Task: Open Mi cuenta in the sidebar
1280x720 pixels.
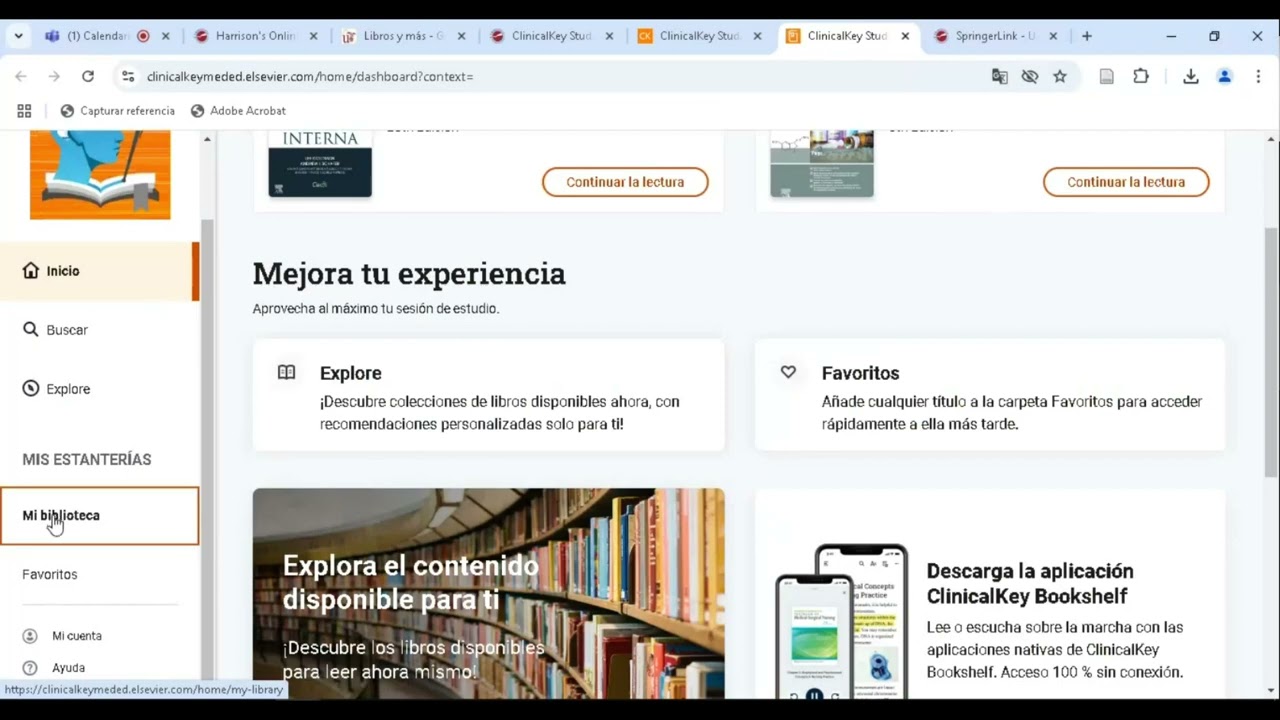Action: coord(77,636)
